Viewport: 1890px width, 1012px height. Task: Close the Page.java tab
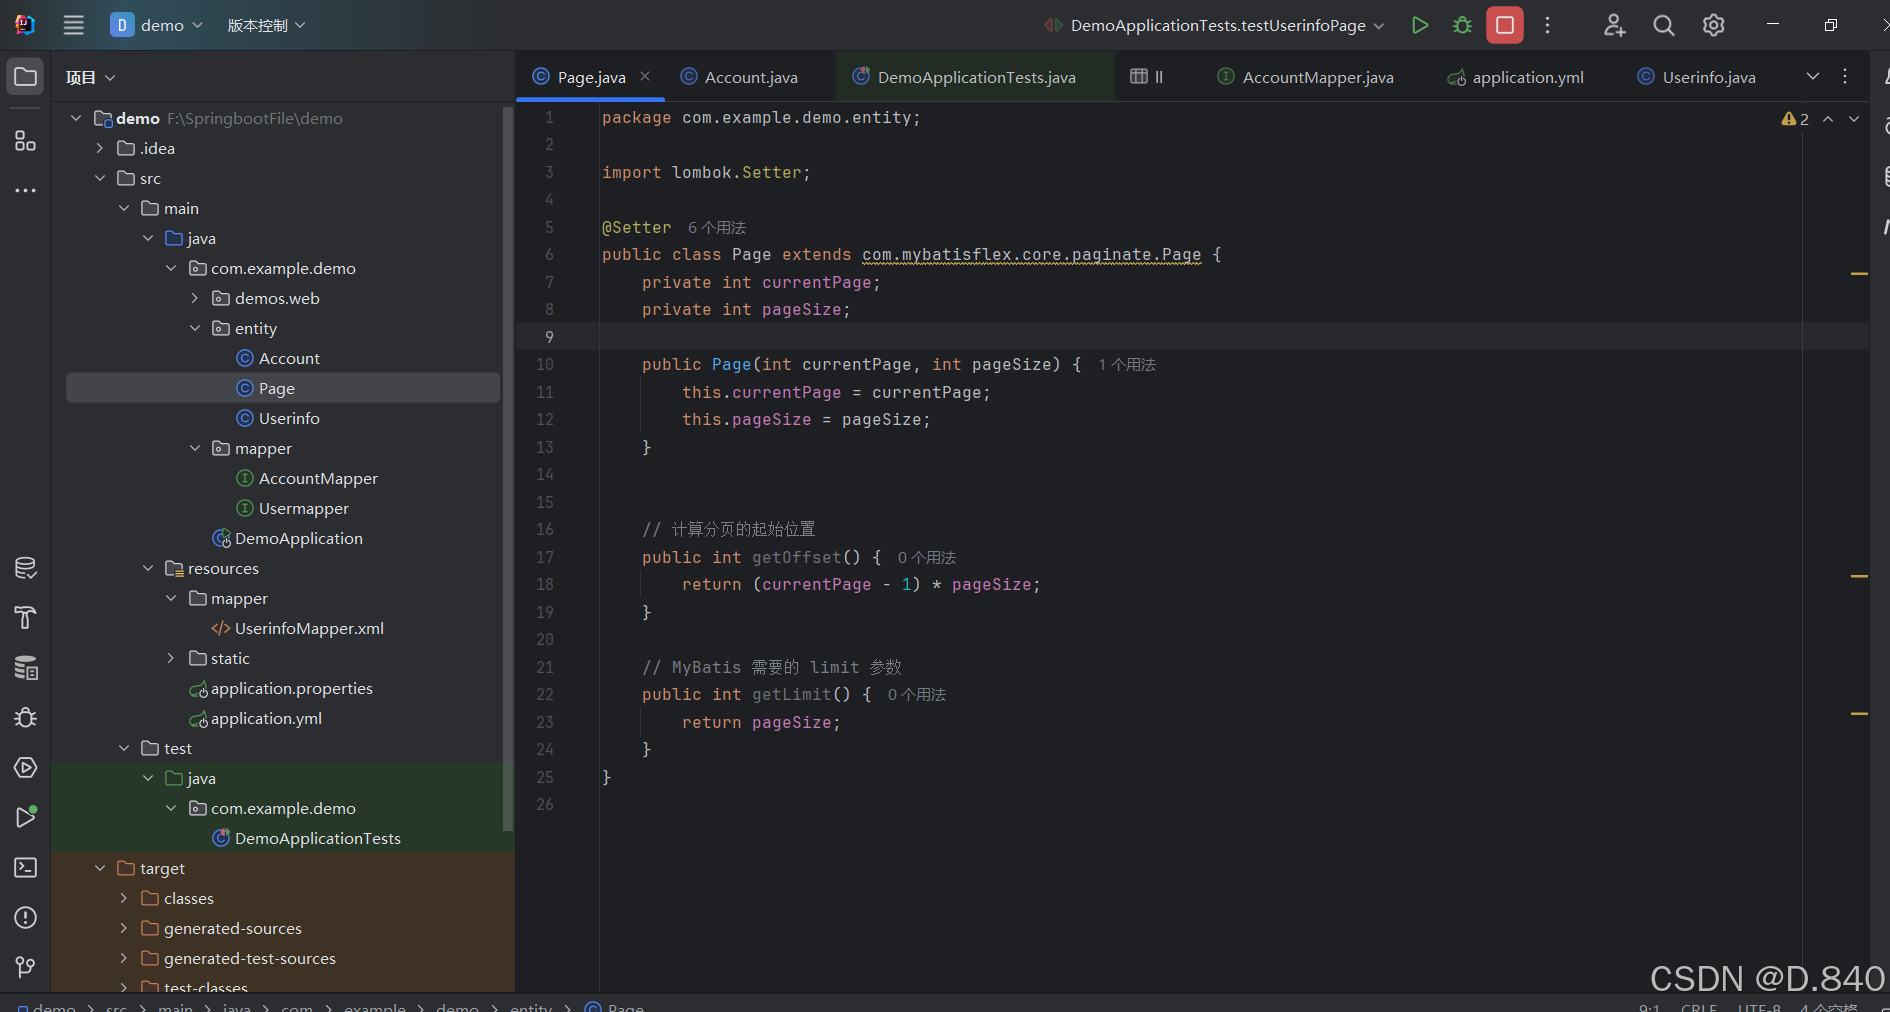pos(645,76)
